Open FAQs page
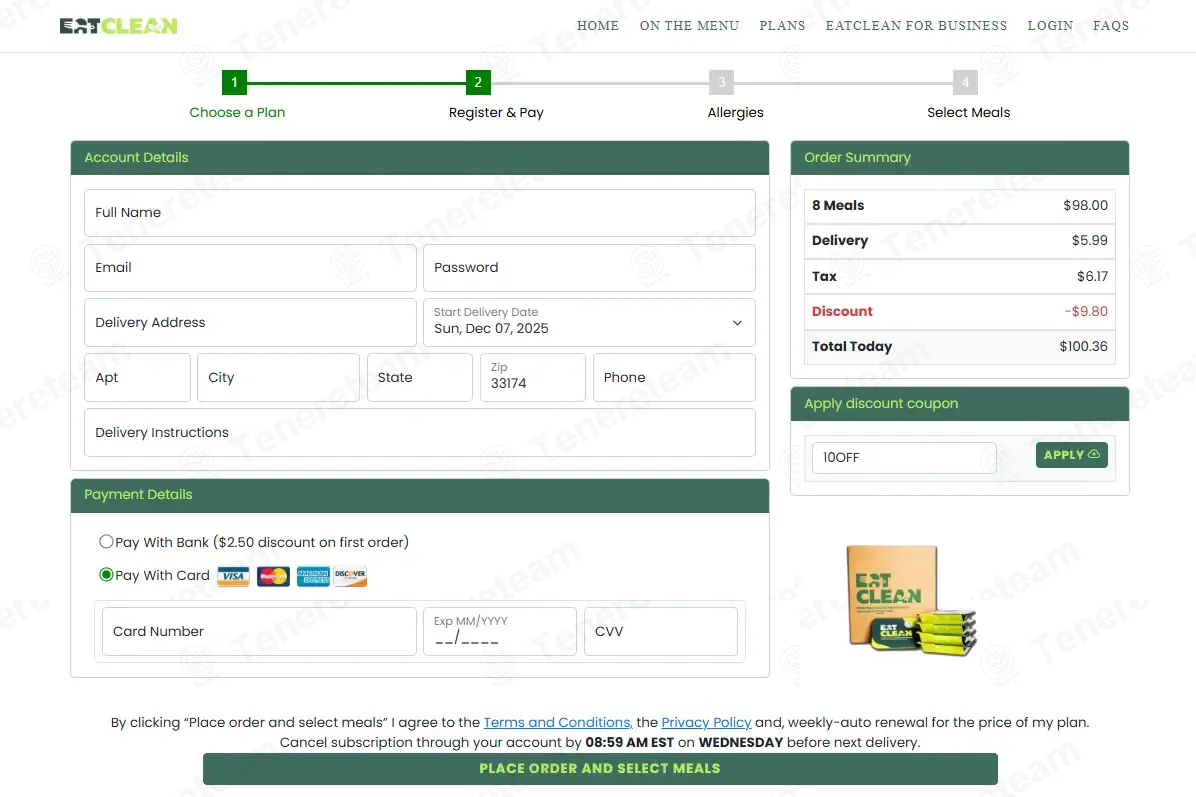Screen dimensions: 1196x797 pyautogui.click(x=1111, y=26)
